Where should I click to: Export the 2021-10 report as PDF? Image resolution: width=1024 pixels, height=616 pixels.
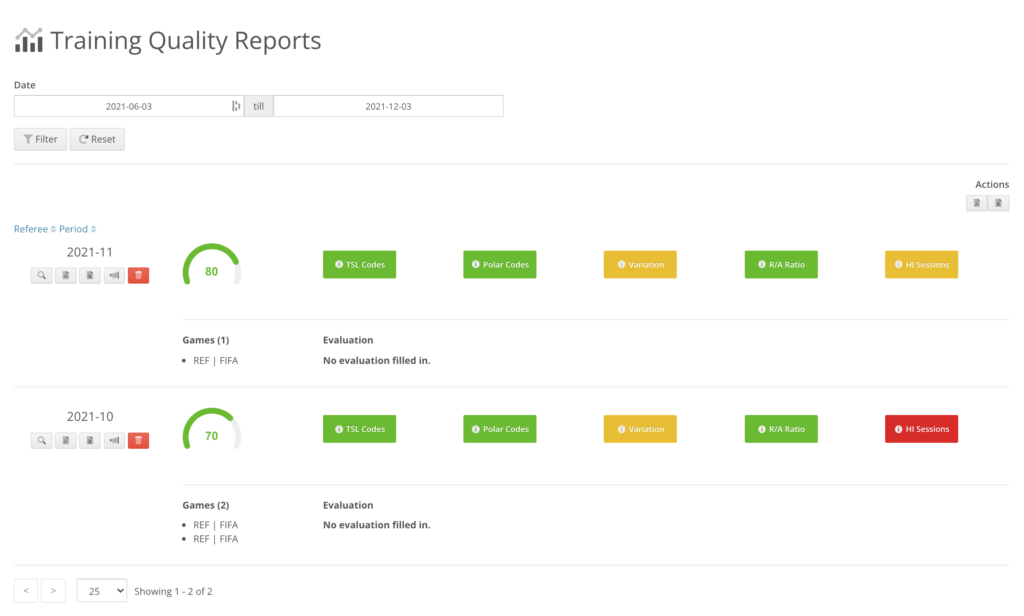[66, 440]
